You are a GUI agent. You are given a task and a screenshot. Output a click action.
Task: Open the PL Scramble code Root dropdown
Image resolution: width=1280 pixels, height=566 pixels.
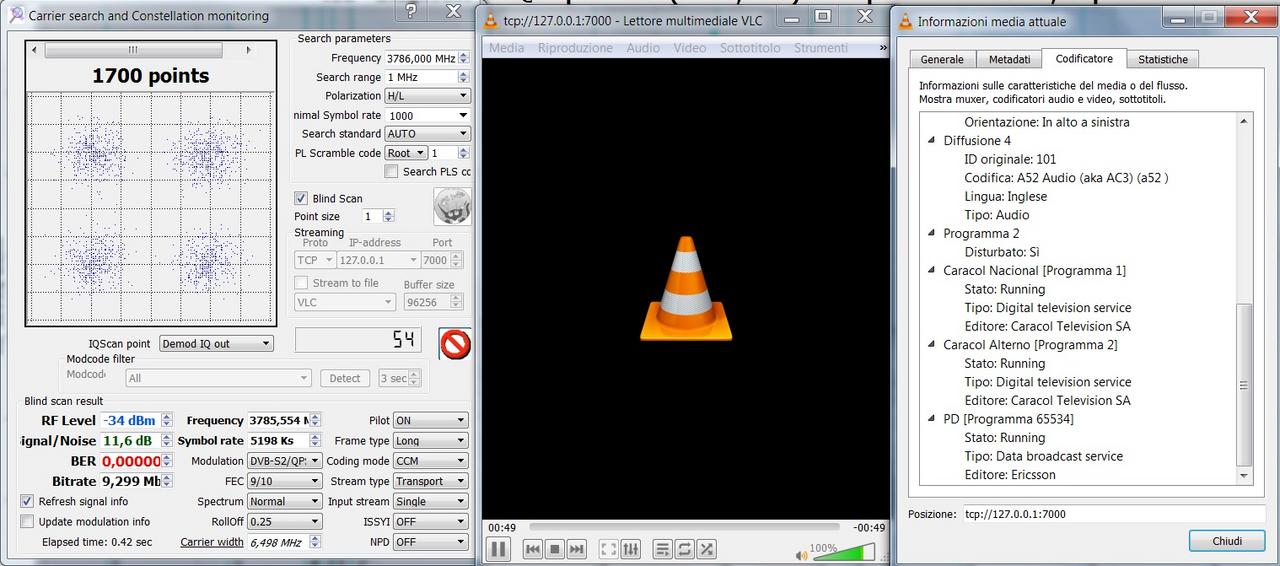pos(407,153)
